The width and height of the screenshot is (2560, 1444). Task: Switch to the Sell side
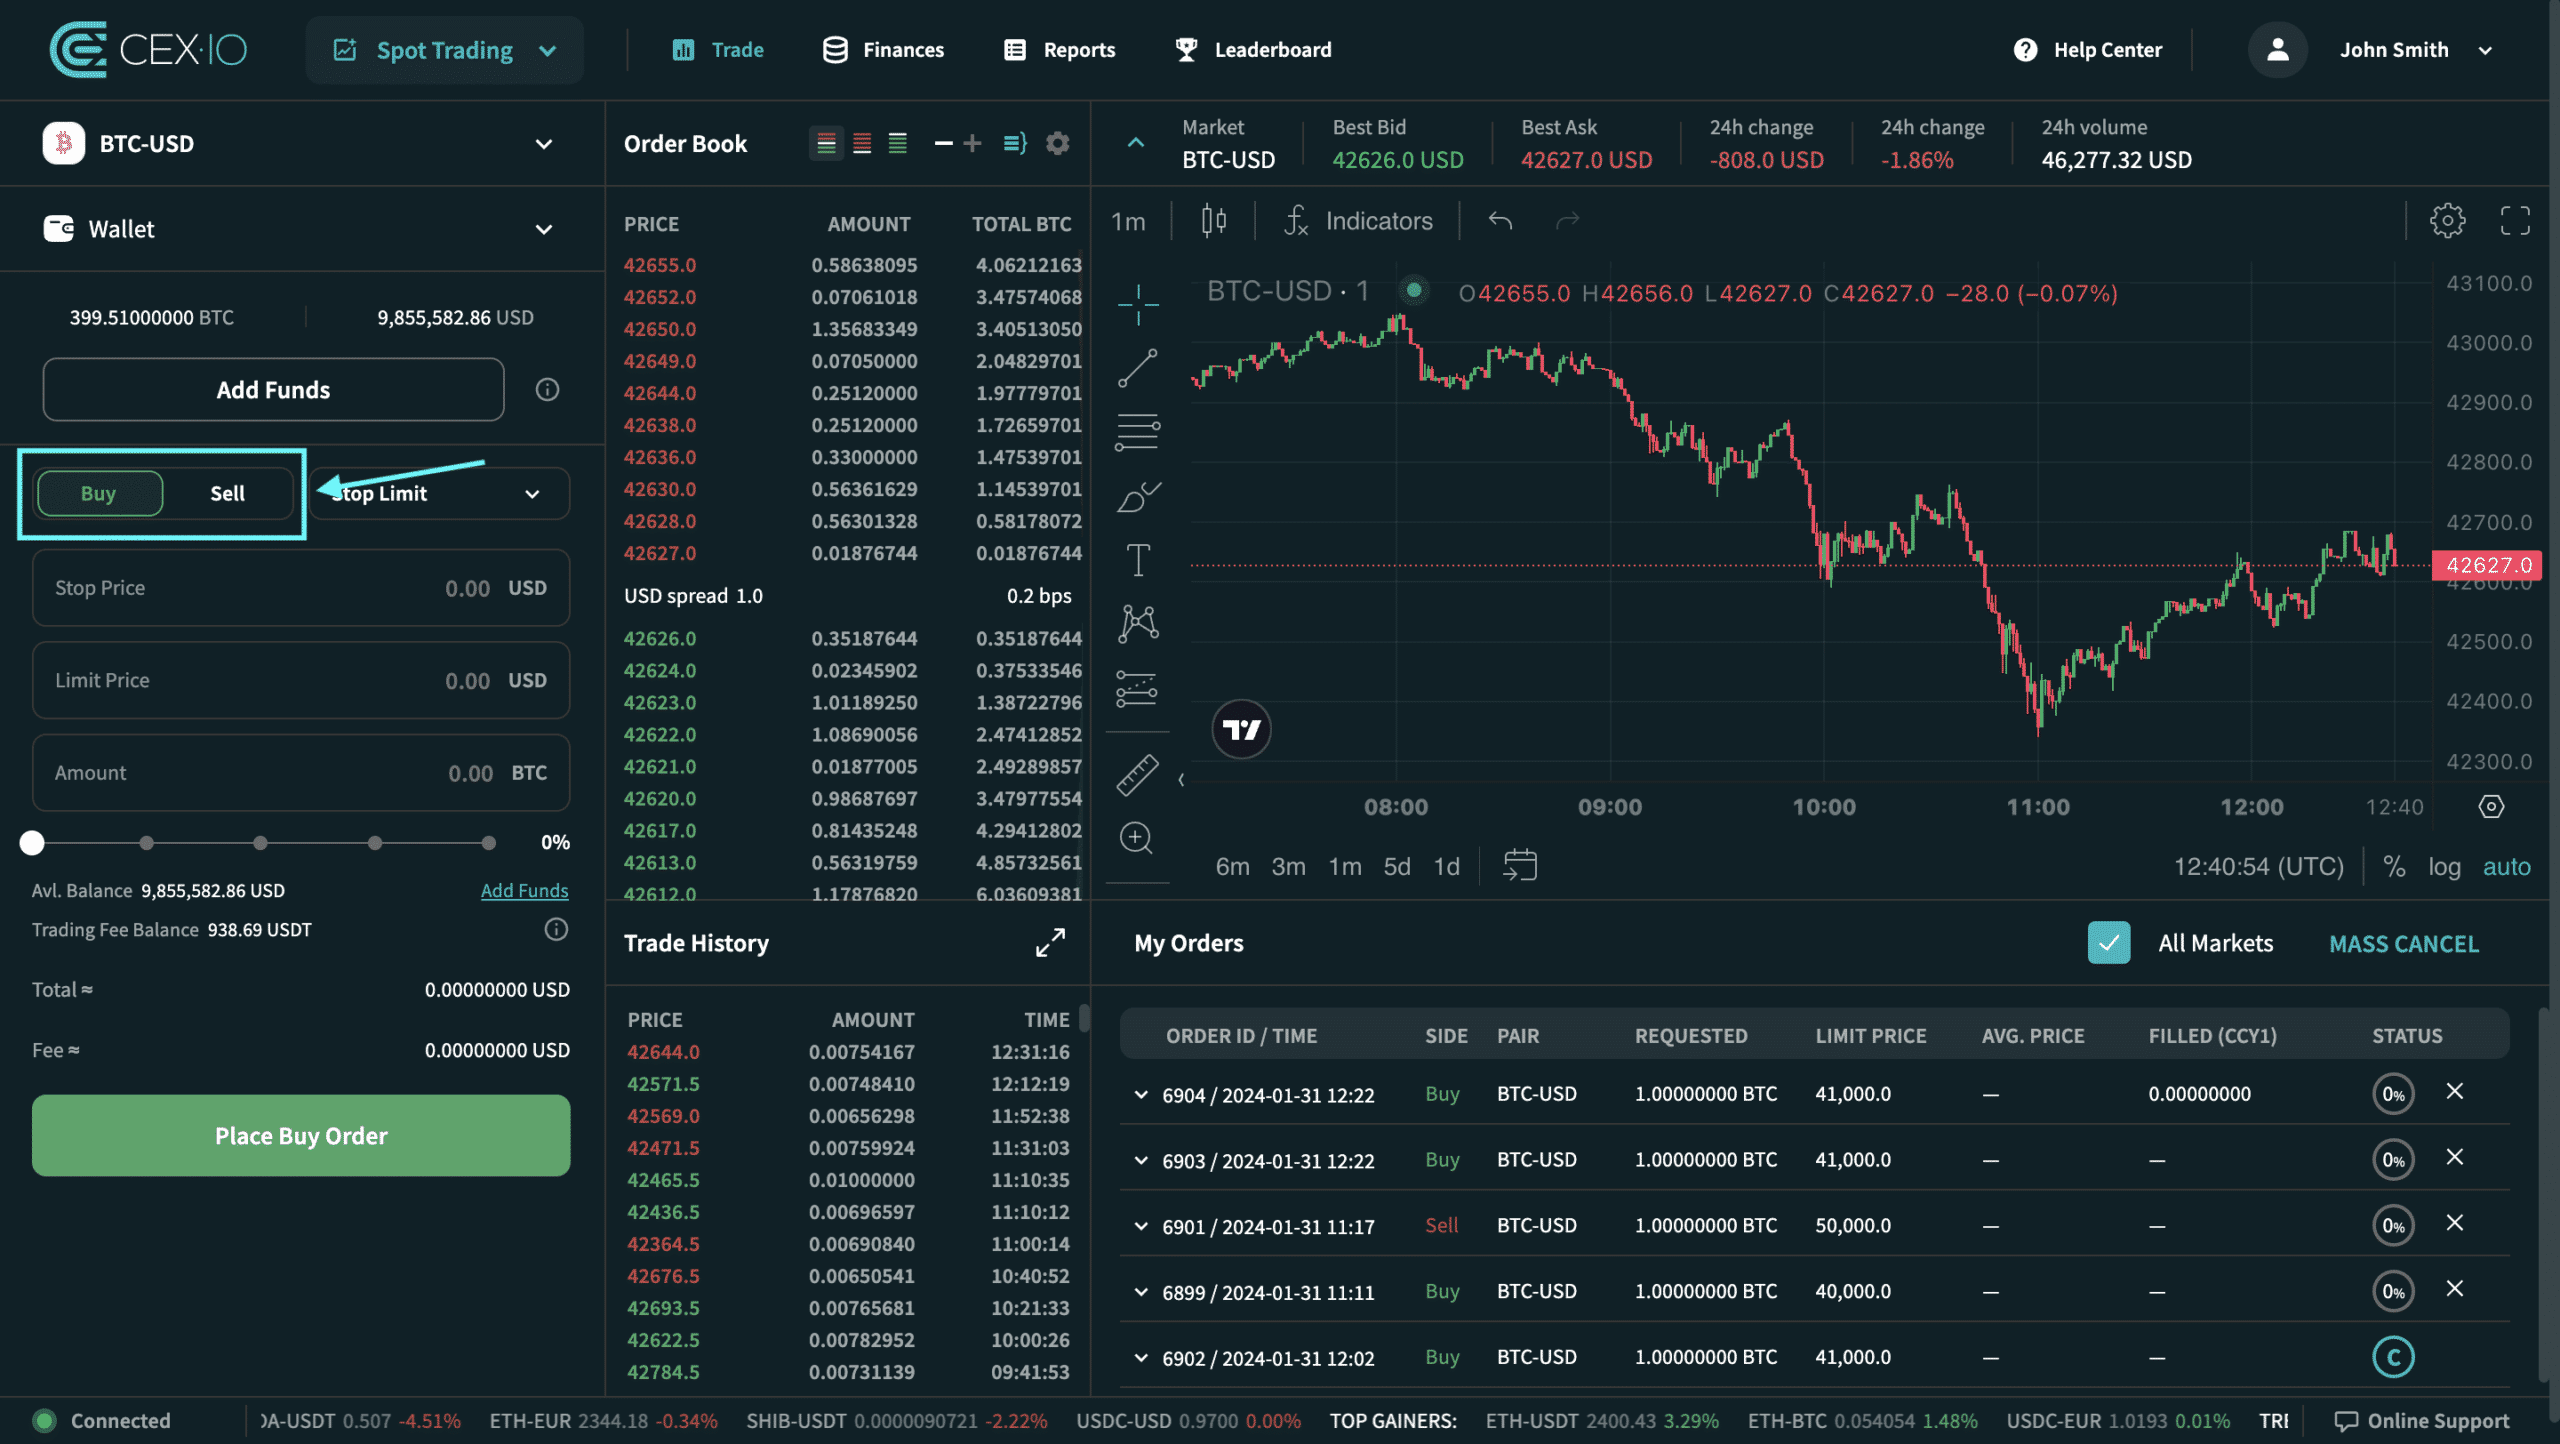click(x=228, y=494)
